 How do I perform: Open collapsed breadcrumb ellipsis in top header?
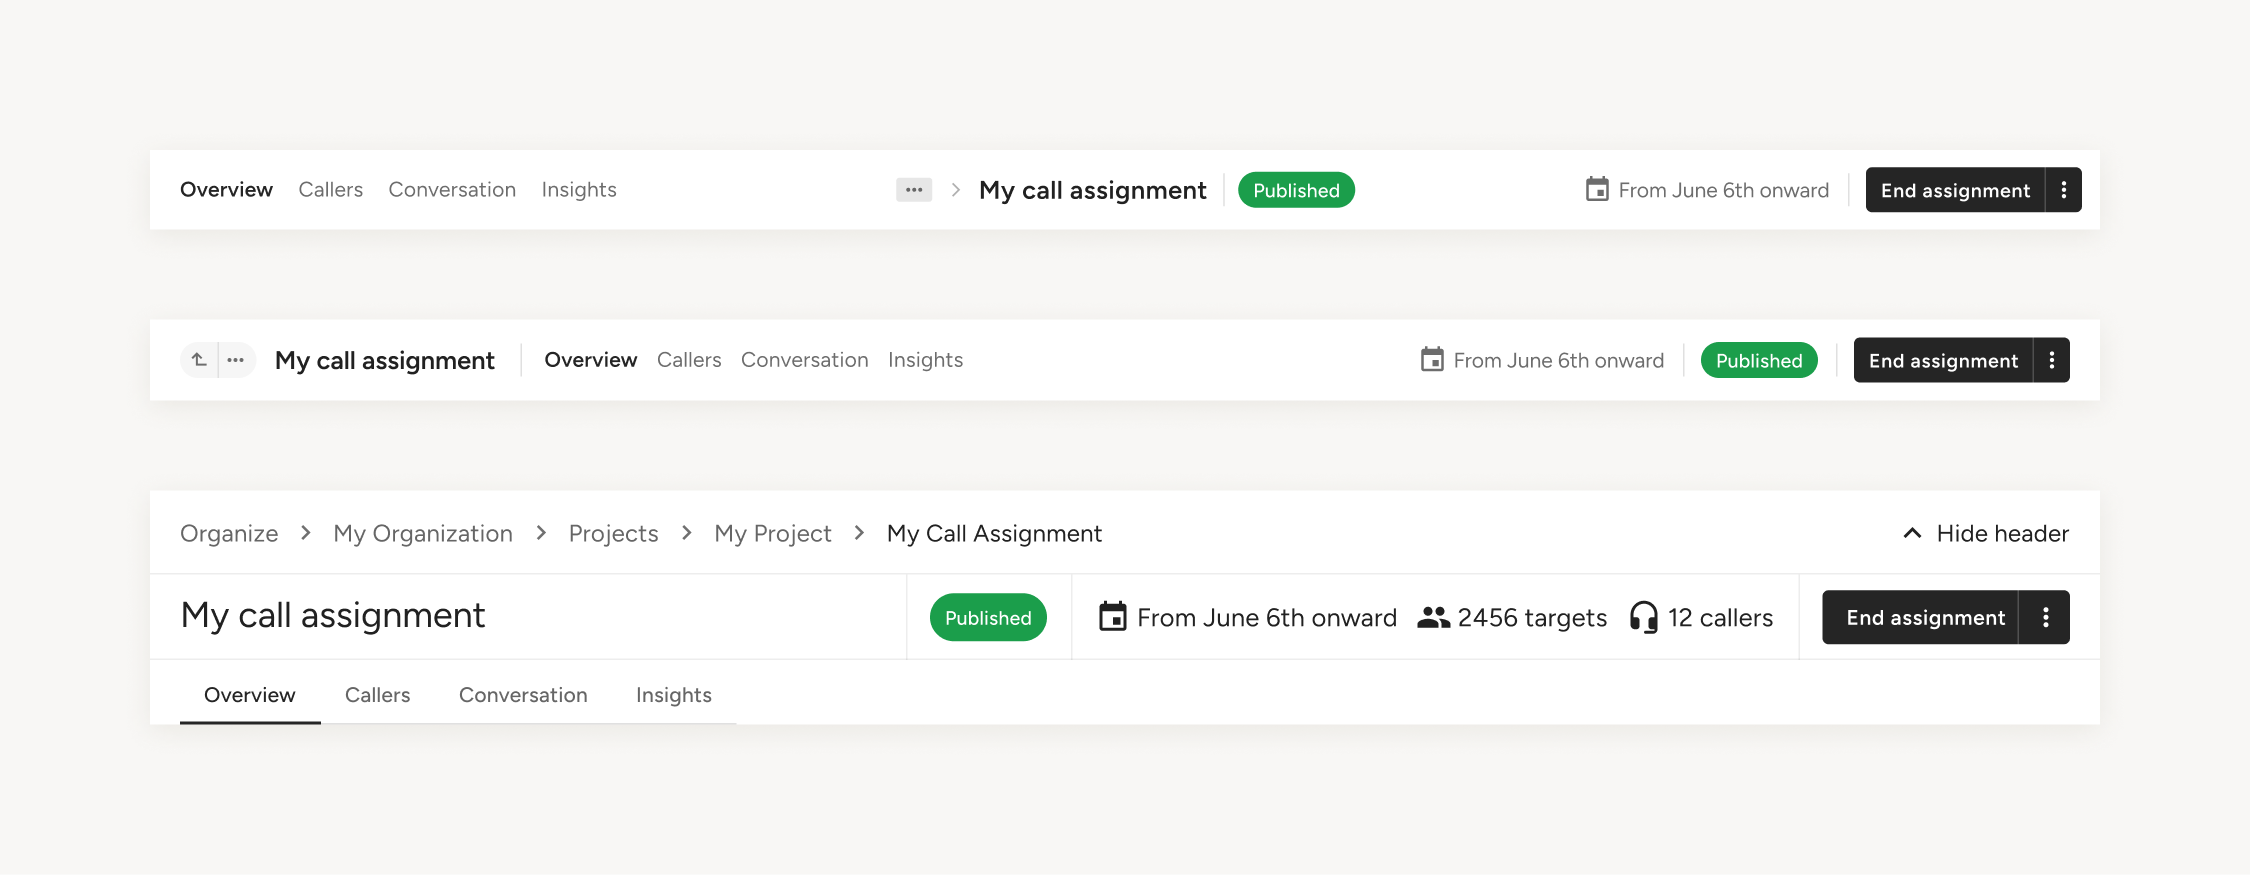(x=914, y=190)
